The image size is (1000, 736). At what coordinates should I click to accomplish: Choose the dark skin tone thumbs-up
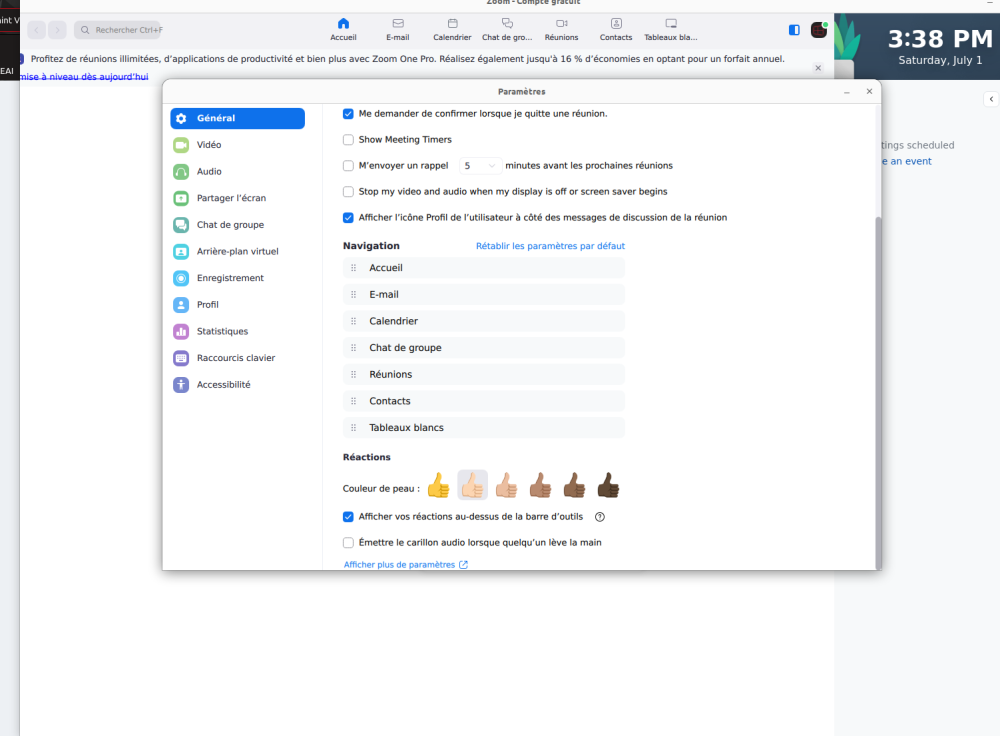click(x=608, y=485)
